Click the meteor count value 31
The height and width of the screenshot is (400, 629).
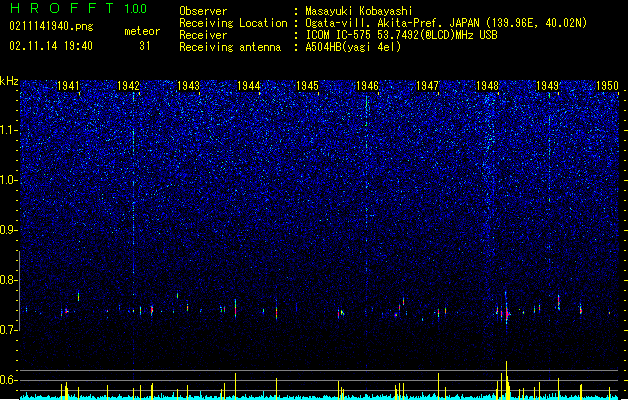(x=145, y=46)
